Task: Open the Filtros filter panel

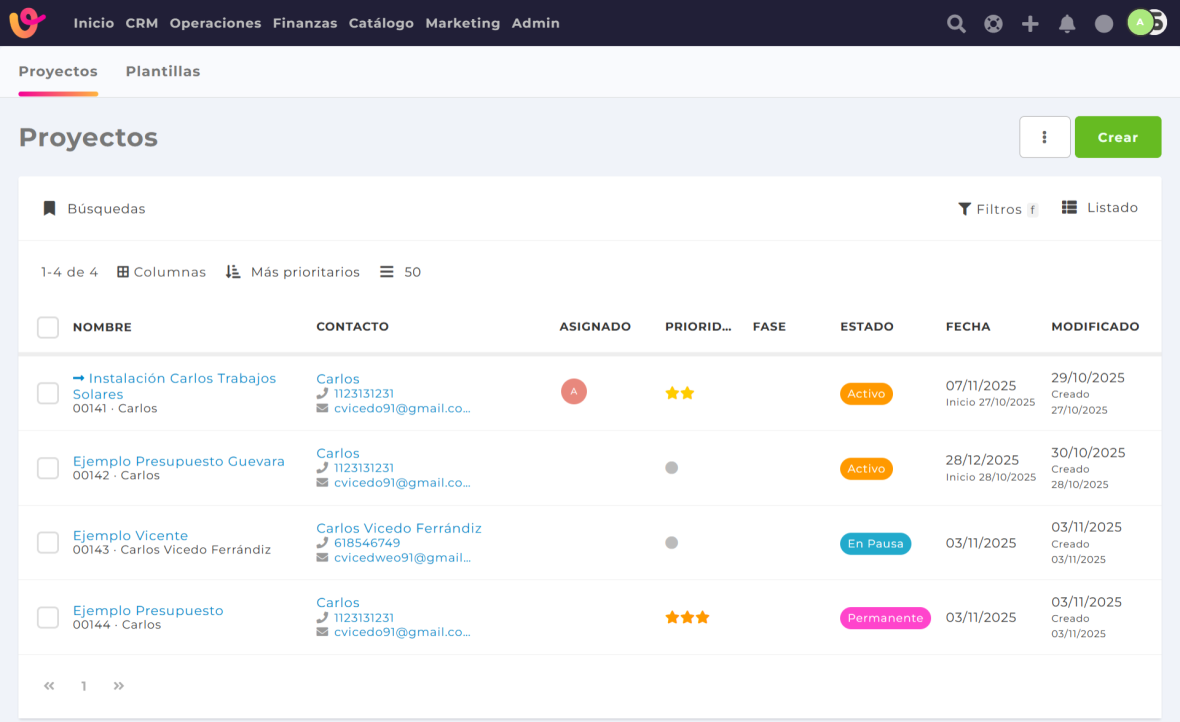Action: (x=997, y=209)
